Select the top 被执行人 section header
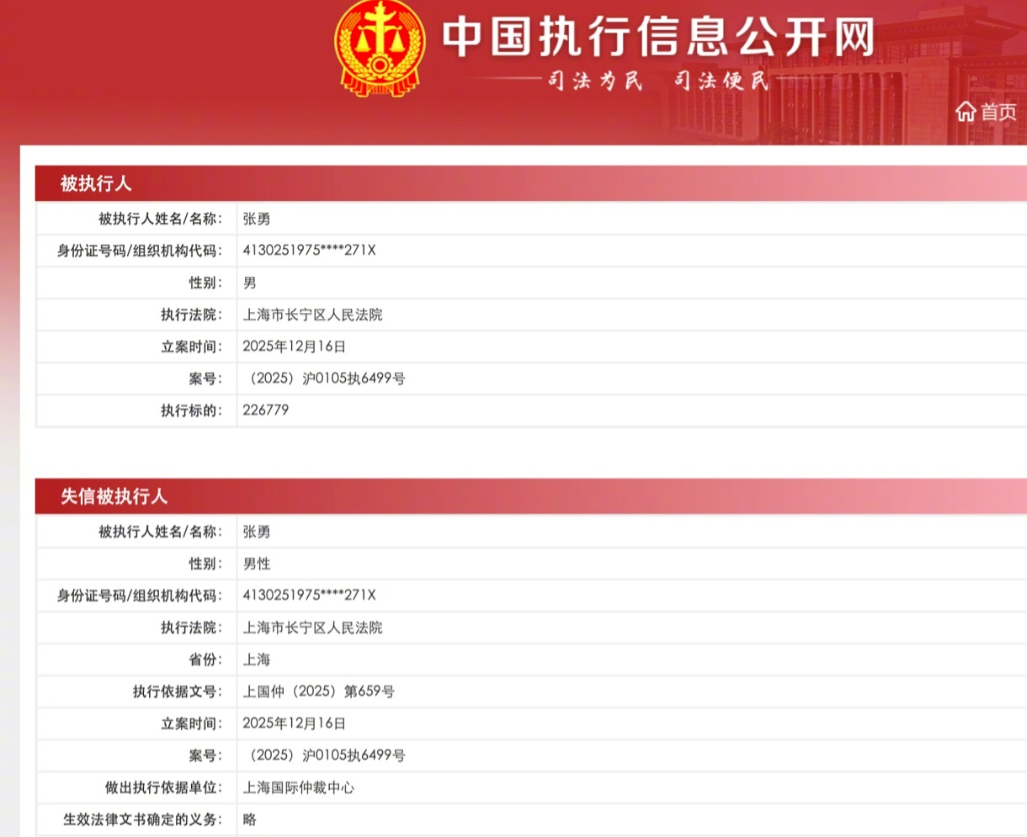This screenshot has height=837, width=1027. [x=96, y=184]
